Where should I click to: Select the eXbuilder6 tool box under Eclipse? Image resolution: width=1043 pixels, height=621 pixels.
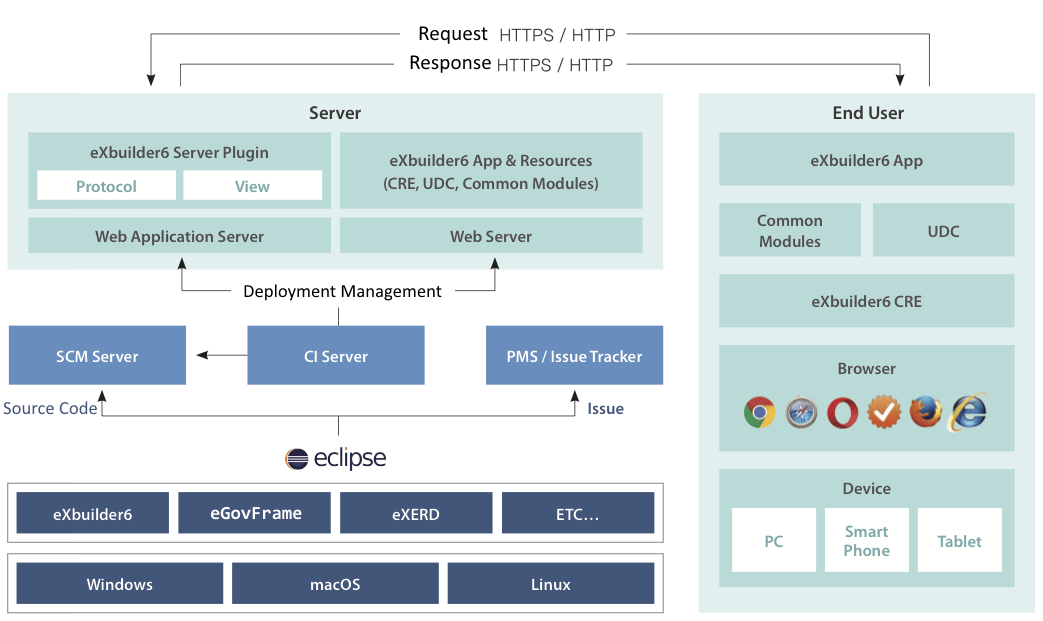pyautogui.click(x=92, y=514)
